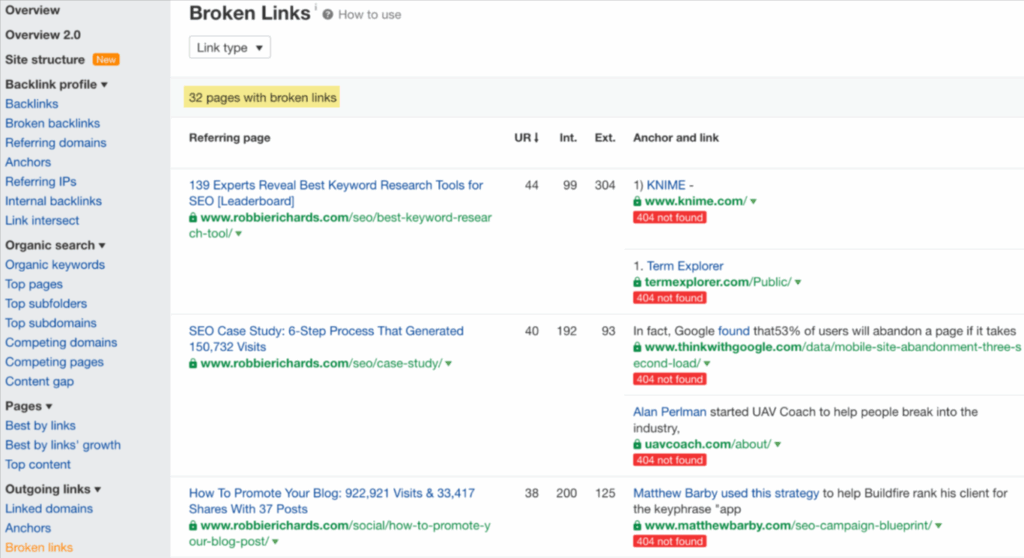Viewport: 1024px width, 558px height.
Task: Go to Overview 2.0 in the sidebar
Action: coord(43,35)
